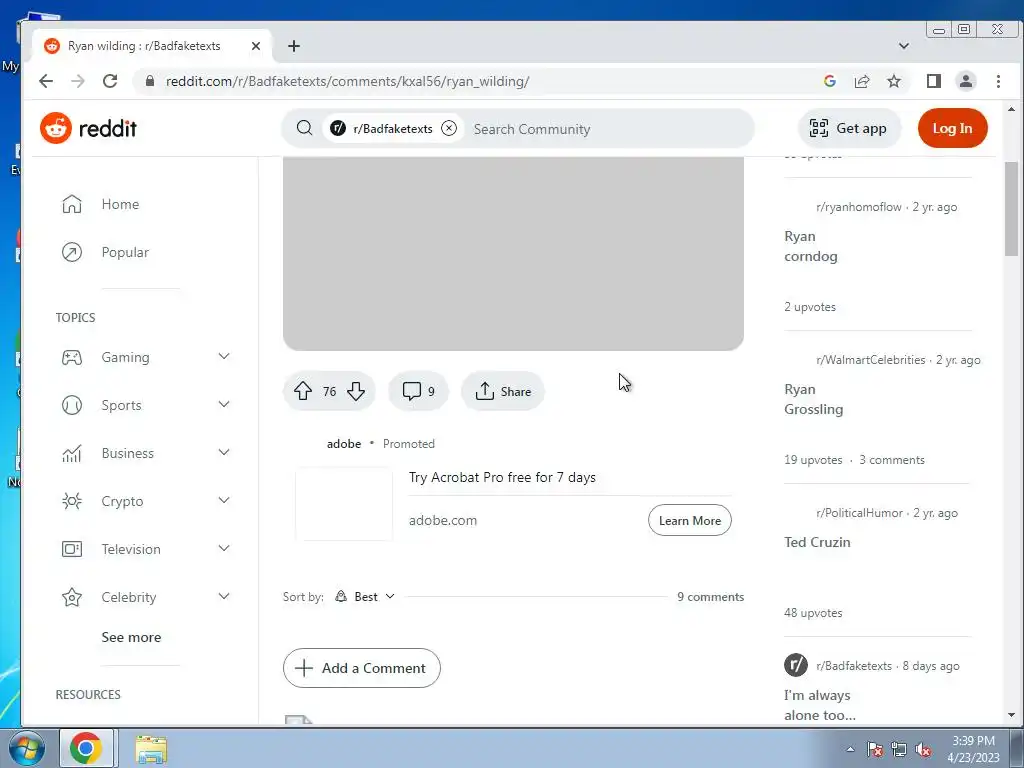Click the Log In button
Image resolution: width=1024 pixels, height=768 pixels.
[x=952, y=128]
